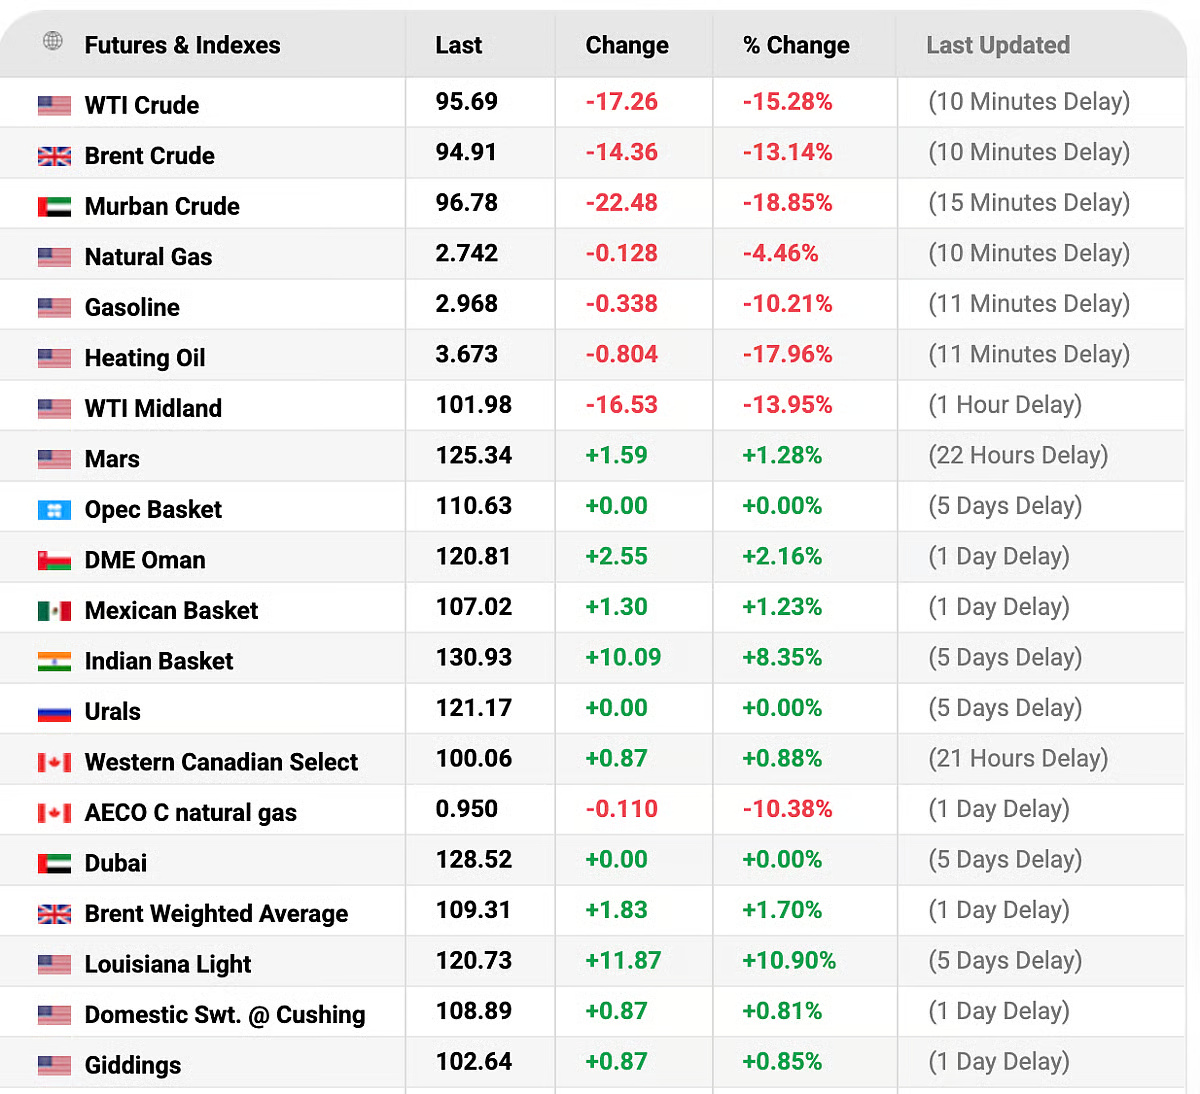Sort by the % Change column header
Screen dimensions: 1200x1094
[796, 45]
